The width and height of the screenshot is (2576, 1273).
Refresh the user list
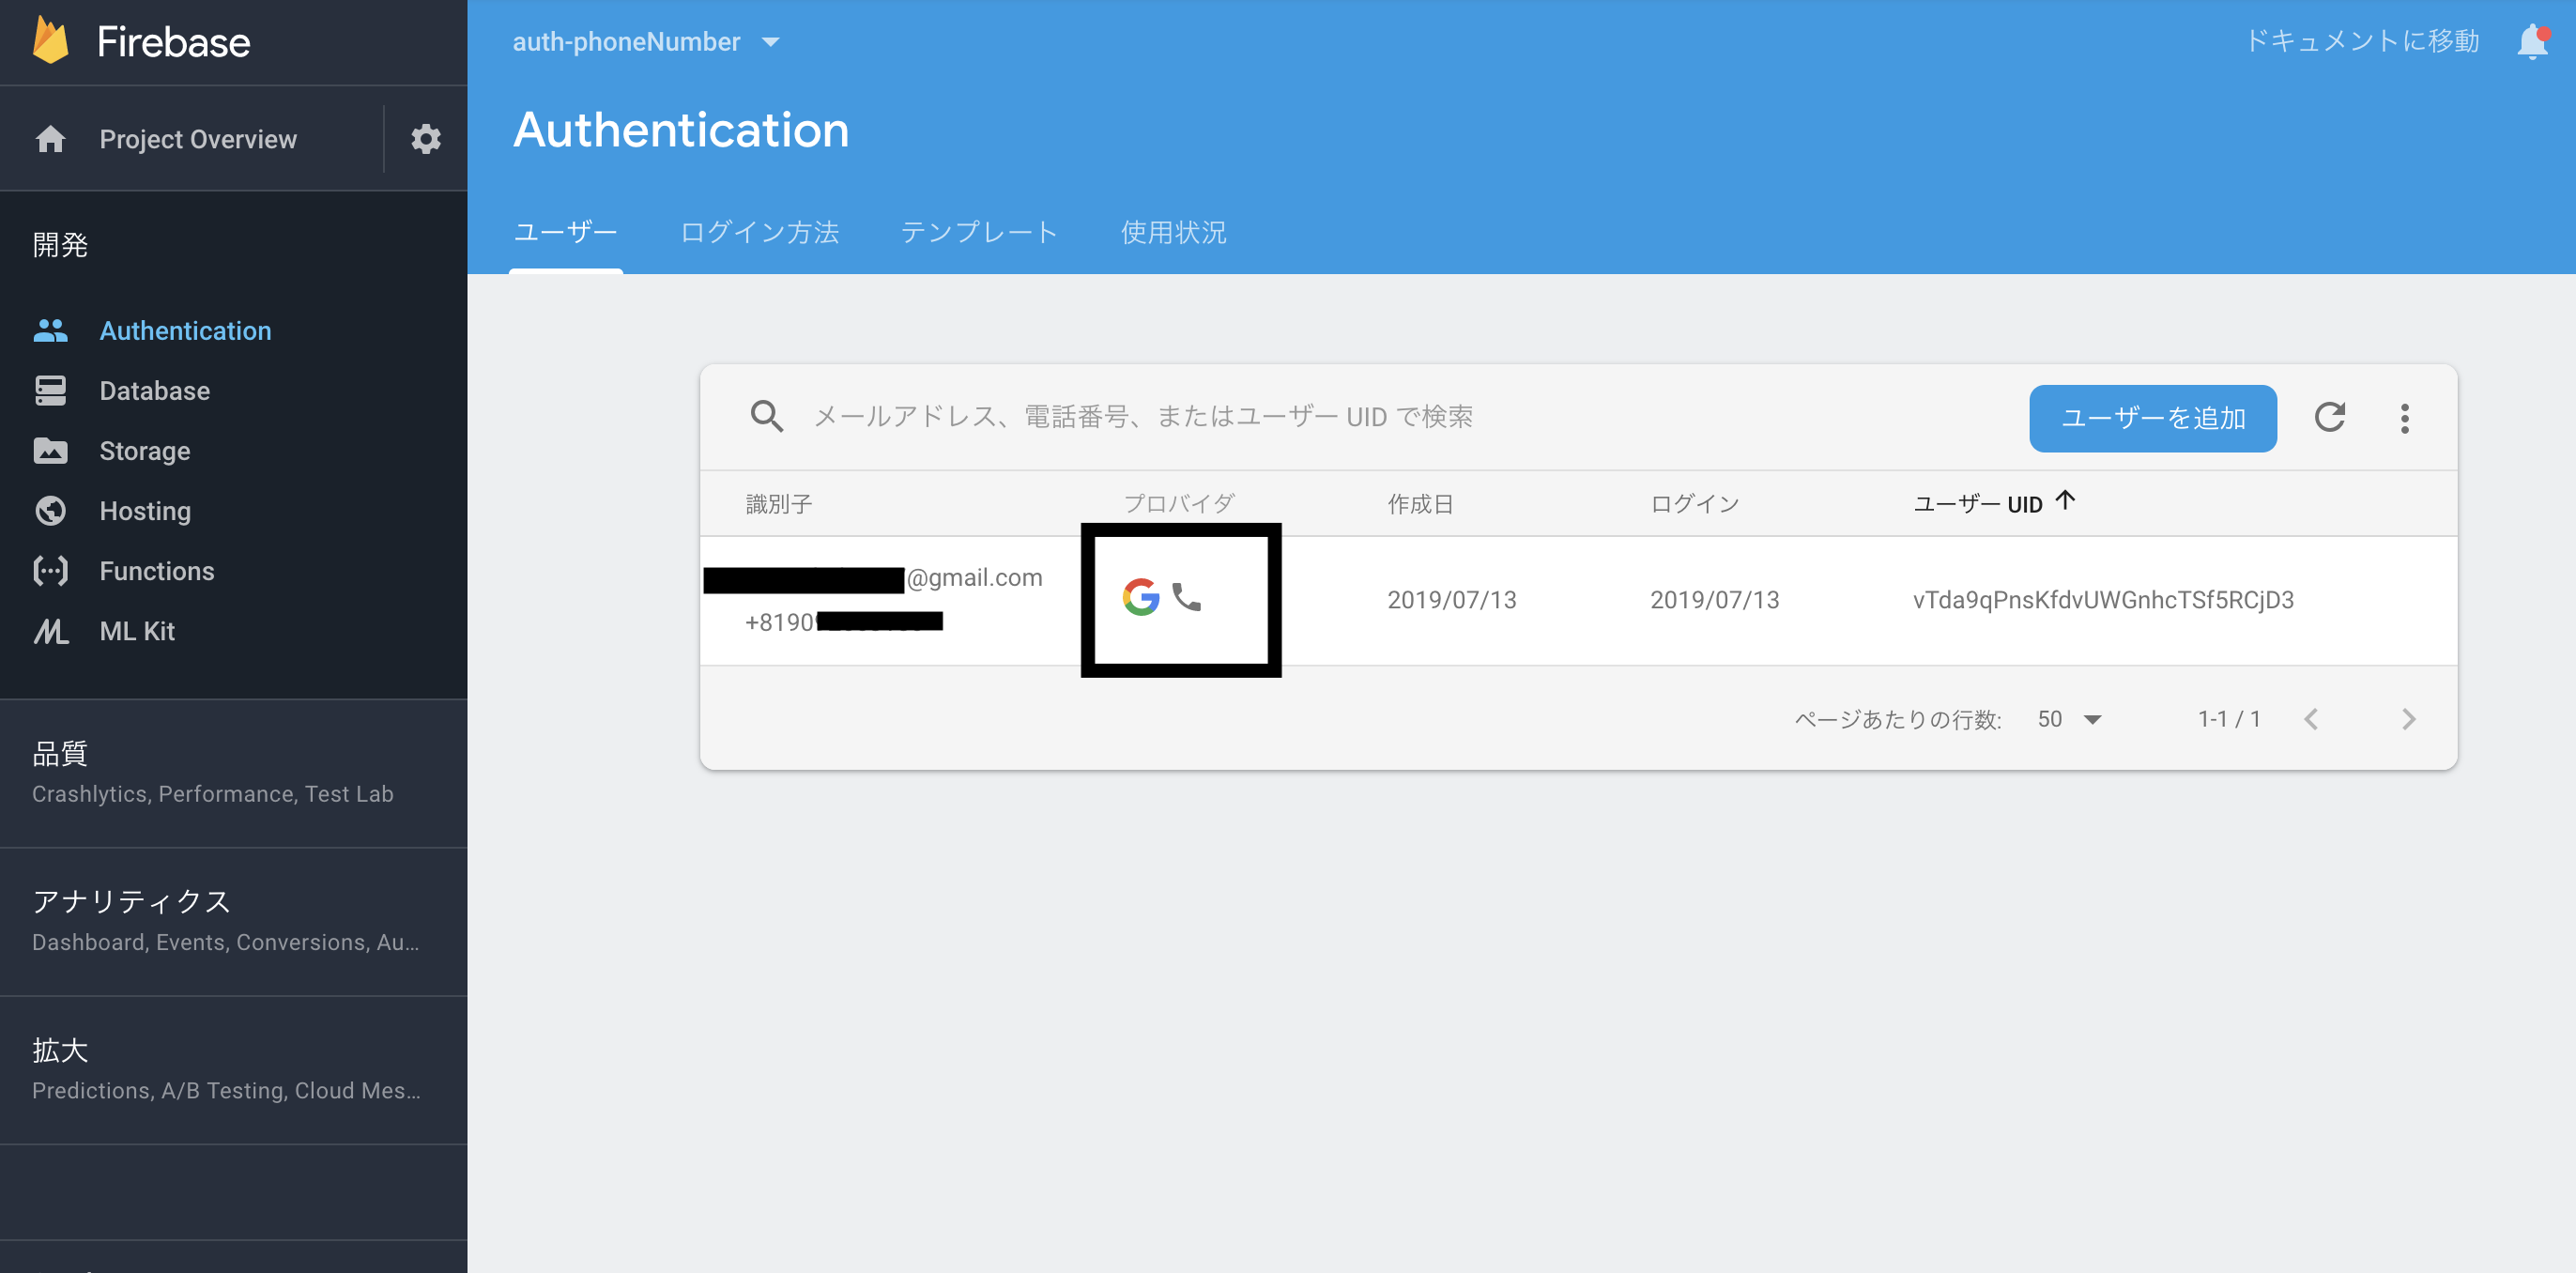[x=2331, y=418]
